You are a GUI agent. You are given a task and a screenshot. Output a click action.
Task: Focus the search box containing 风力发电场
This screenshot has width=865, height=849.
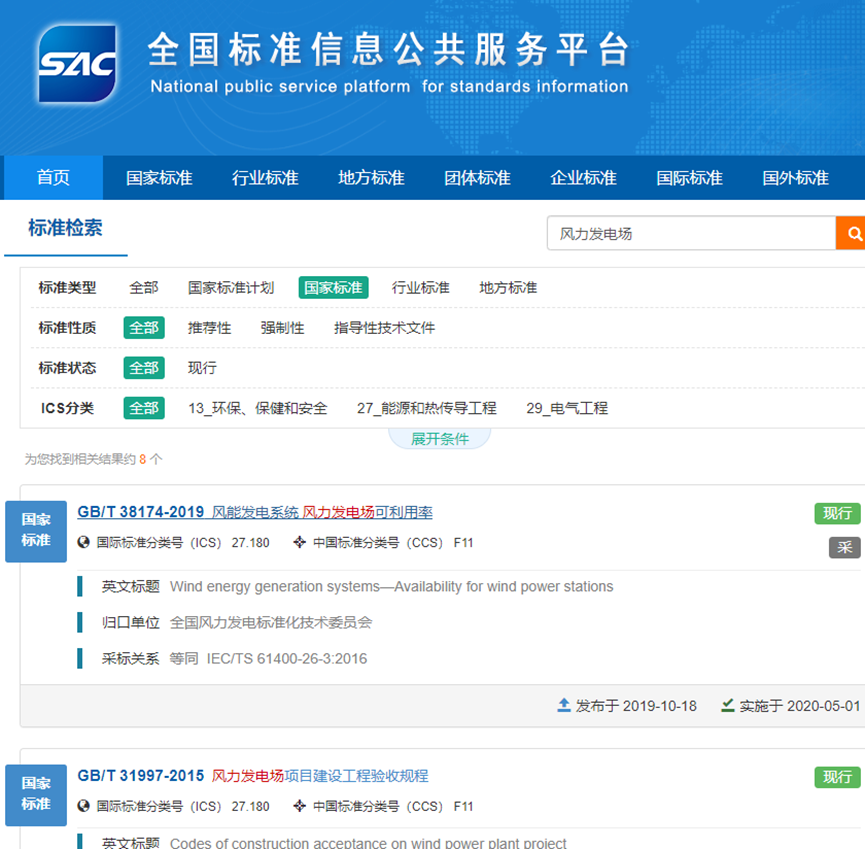(x=691, y=233)
